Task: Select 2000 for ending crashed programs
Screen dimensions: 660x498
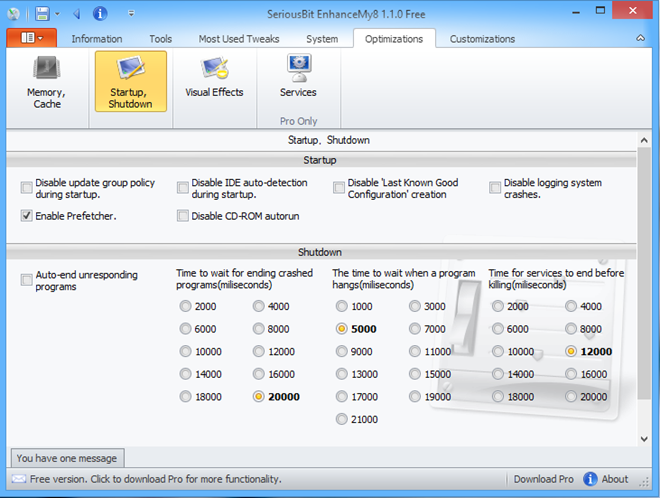Action: click(185, 306)
